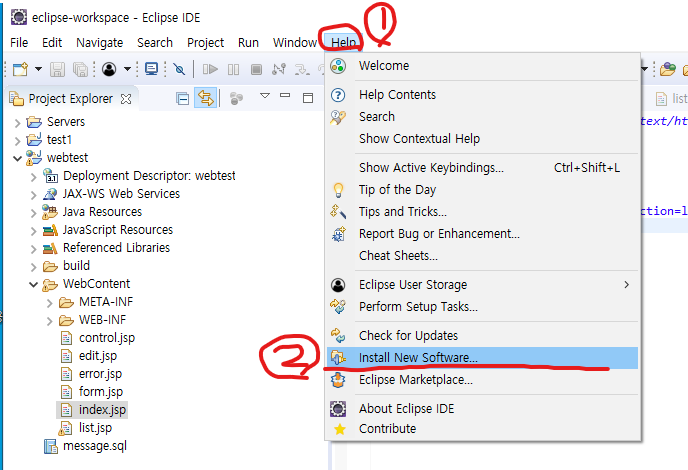Open the dropdown beside the user toolbar icon

coord(127,69)
